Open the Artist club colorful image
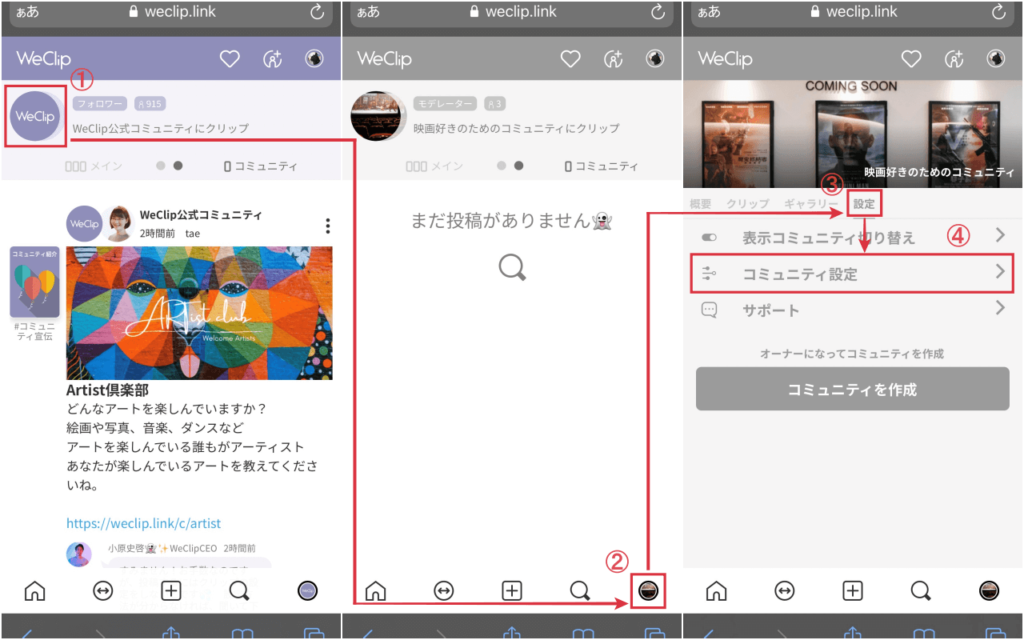Screen dimensions: 1024x640 coord(199,313)
